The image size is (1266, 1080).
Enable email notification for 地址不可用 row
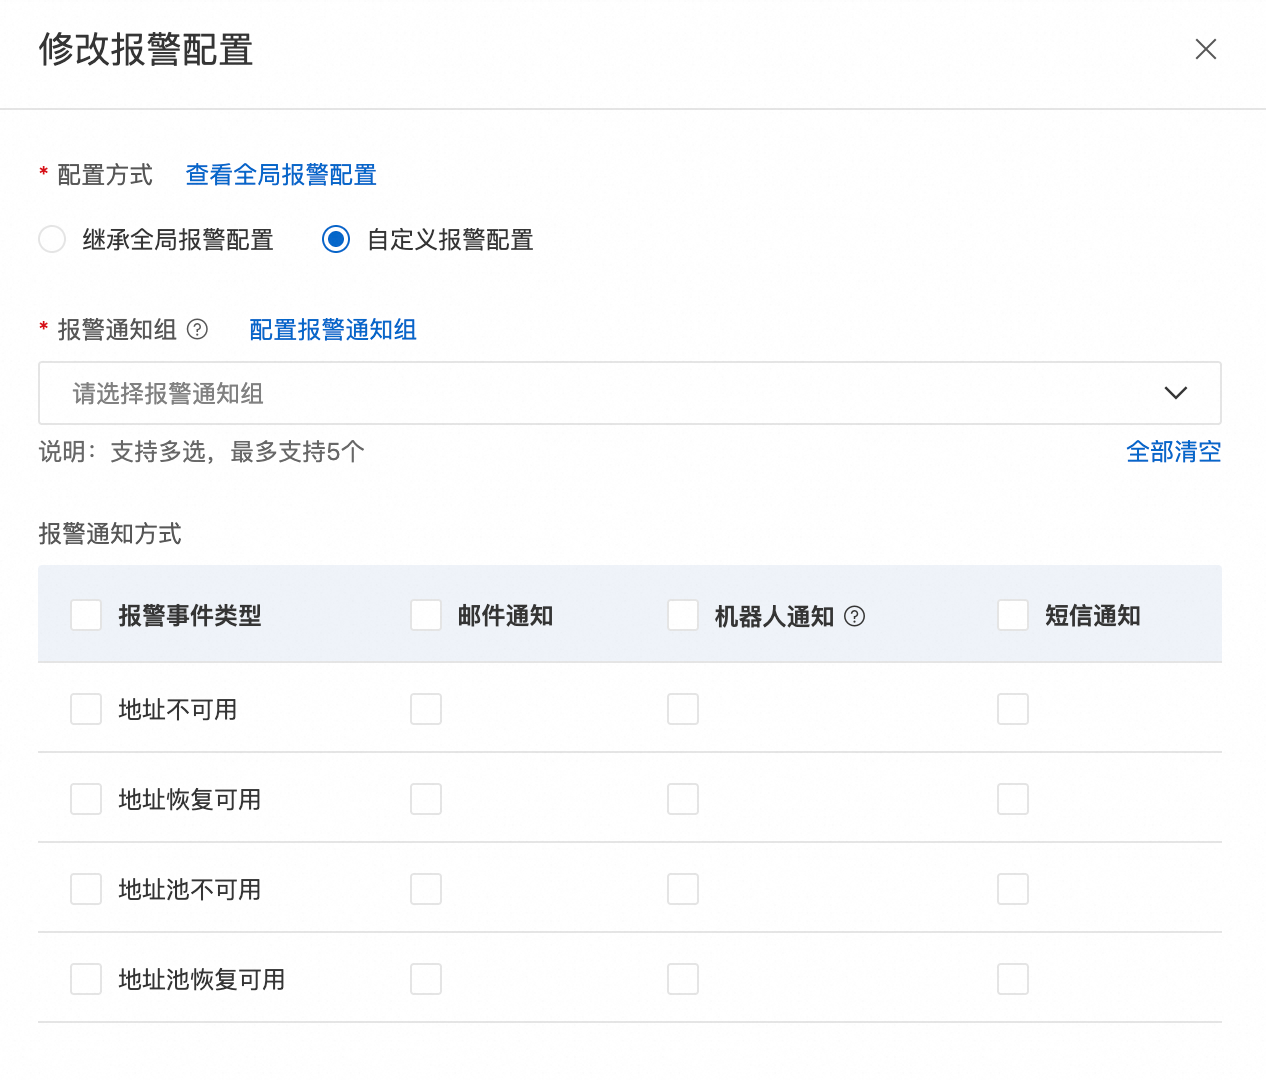pos(426,709)
